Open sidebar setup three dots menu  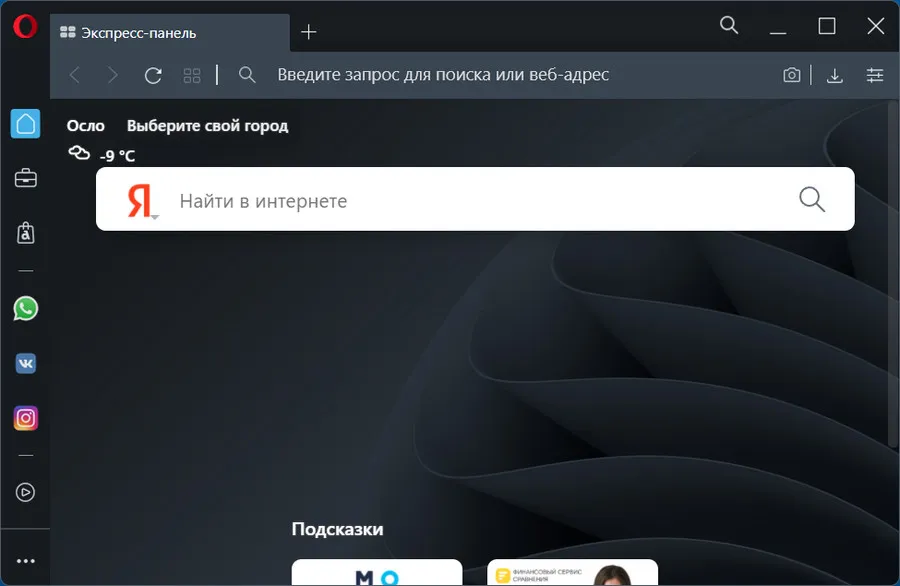click(x=25, y=561)
